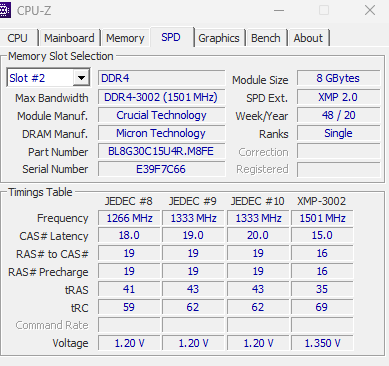
Task: Click the XMP-3002 column header
Action: tap(322, 201)
